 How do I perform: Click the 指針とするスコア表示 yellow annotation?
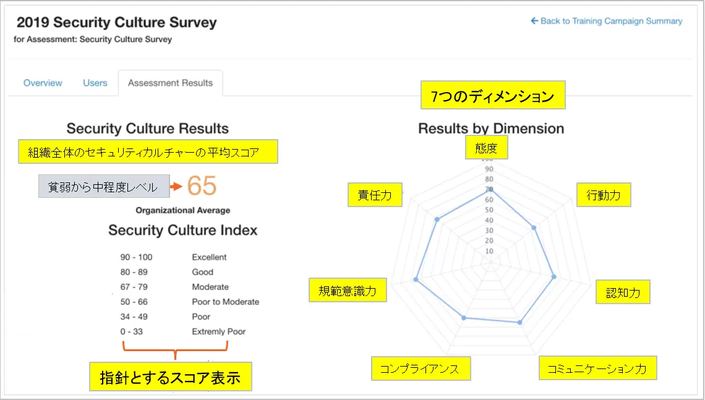[x=170, y=377]
